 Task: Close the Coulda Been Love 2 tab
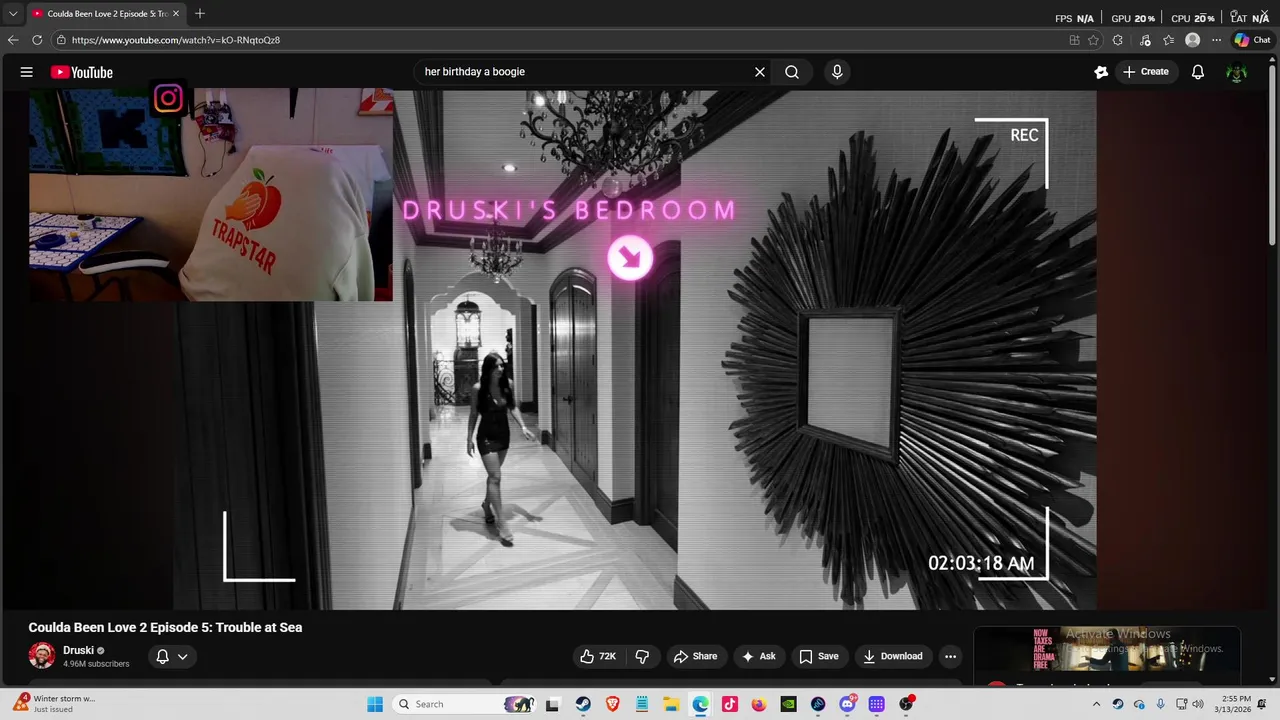175,14
